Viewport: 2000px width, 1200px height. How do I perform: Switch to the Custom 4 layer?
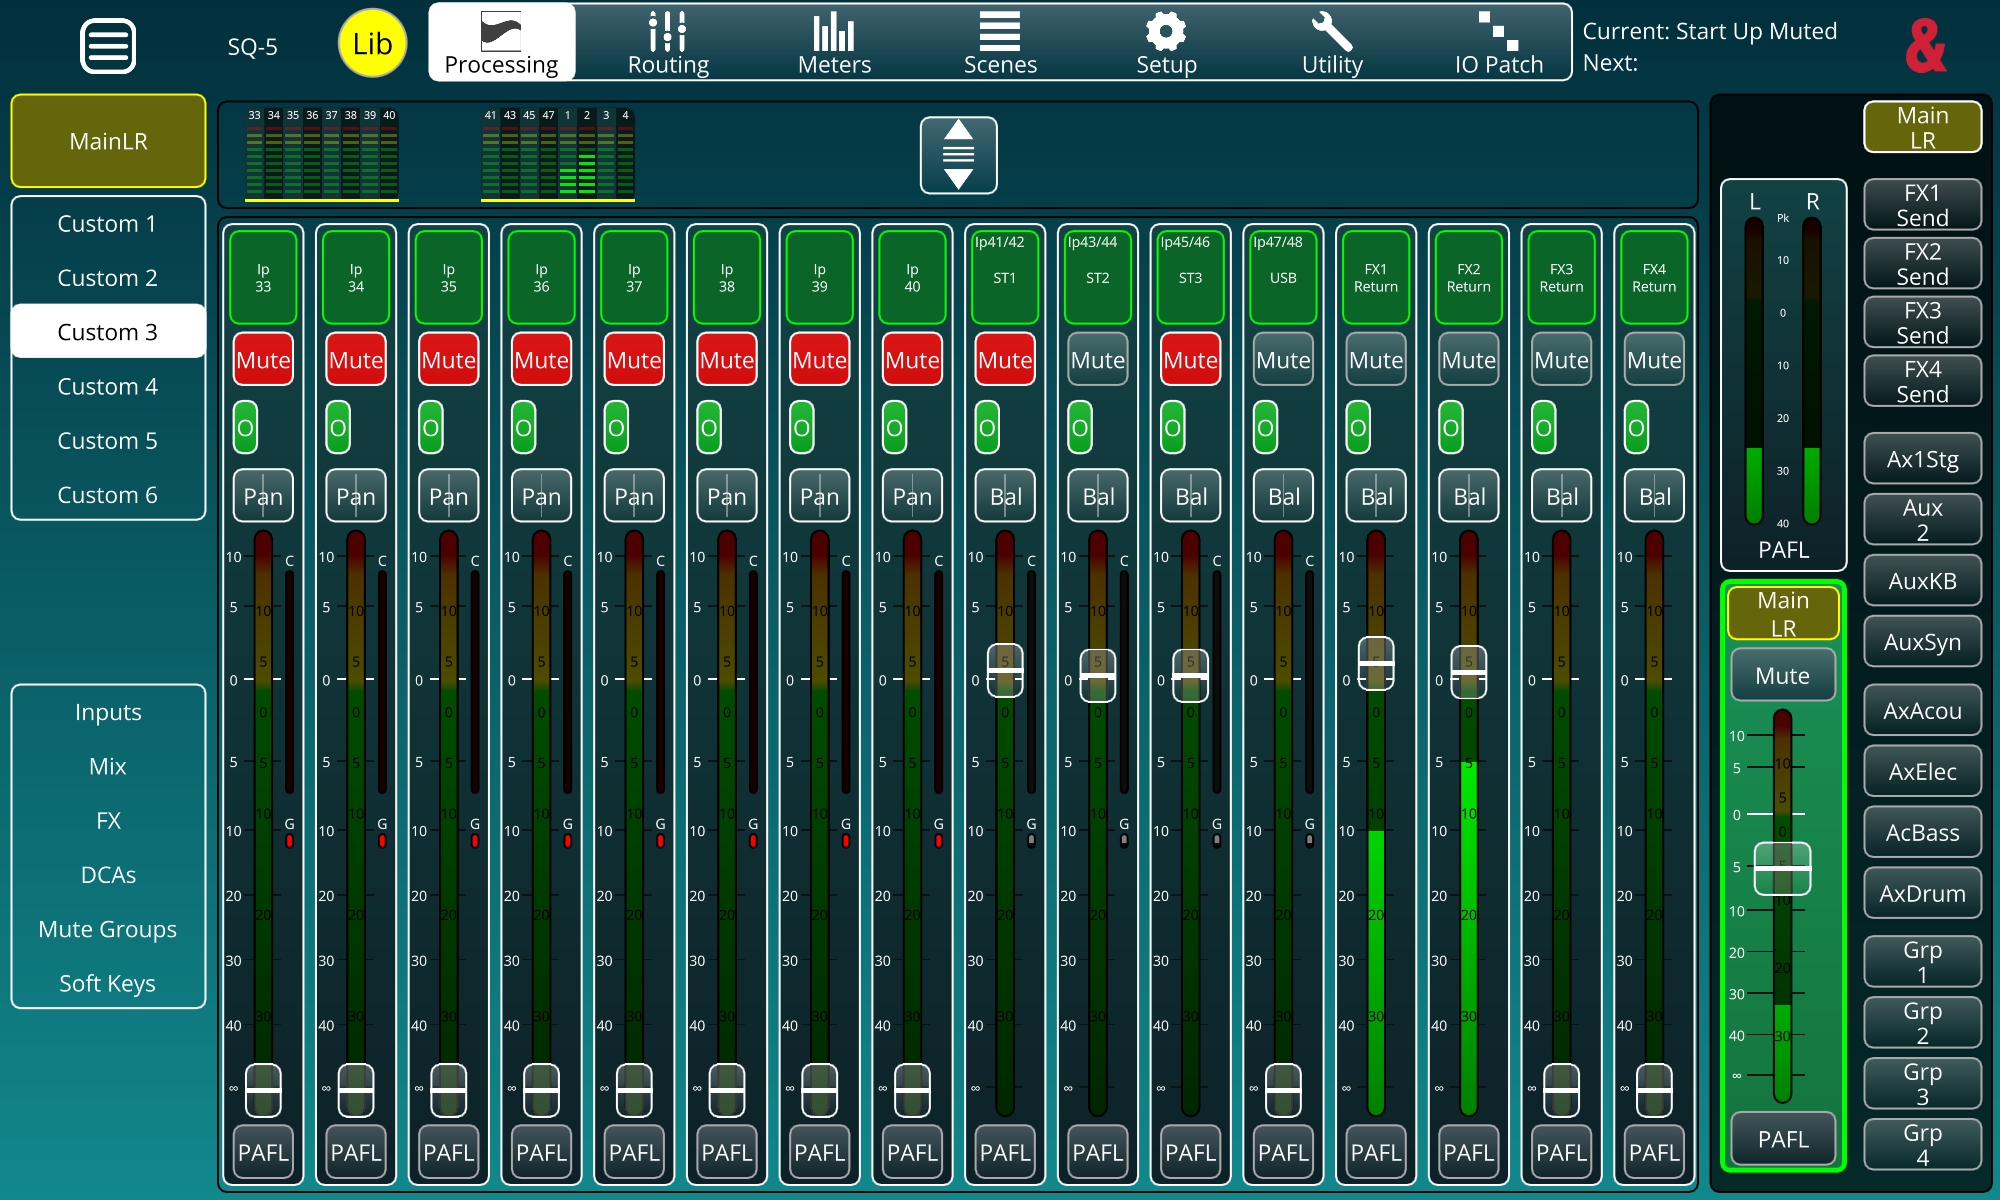pos(108,386)
